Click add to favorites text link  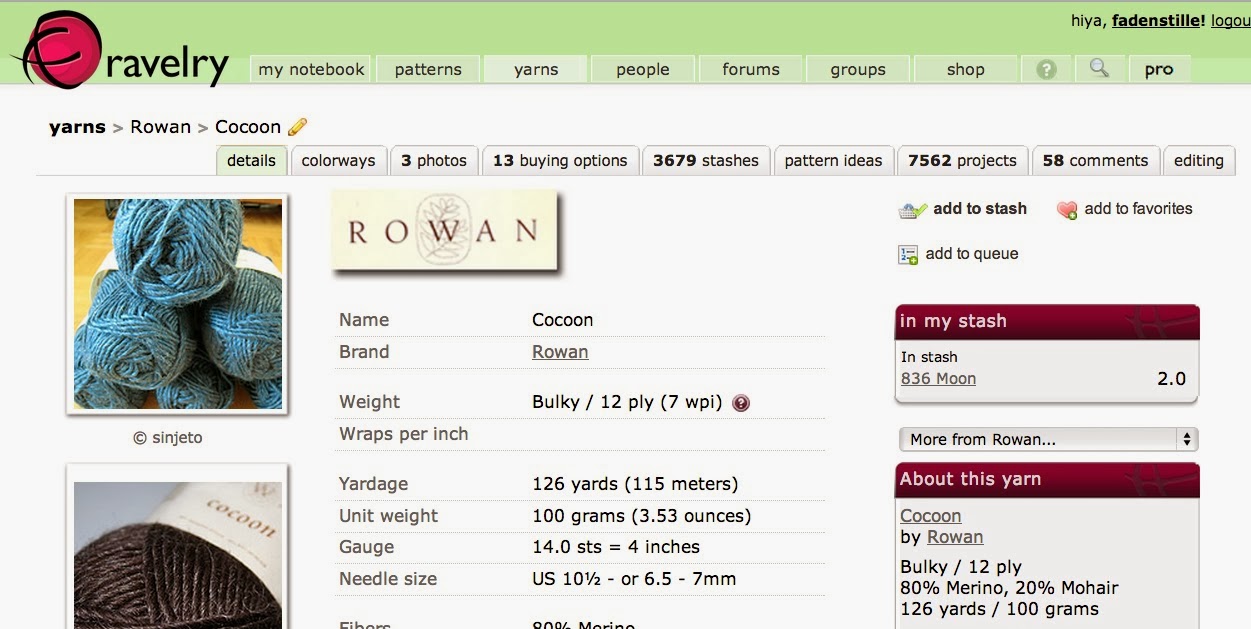tap(1138, 209)
